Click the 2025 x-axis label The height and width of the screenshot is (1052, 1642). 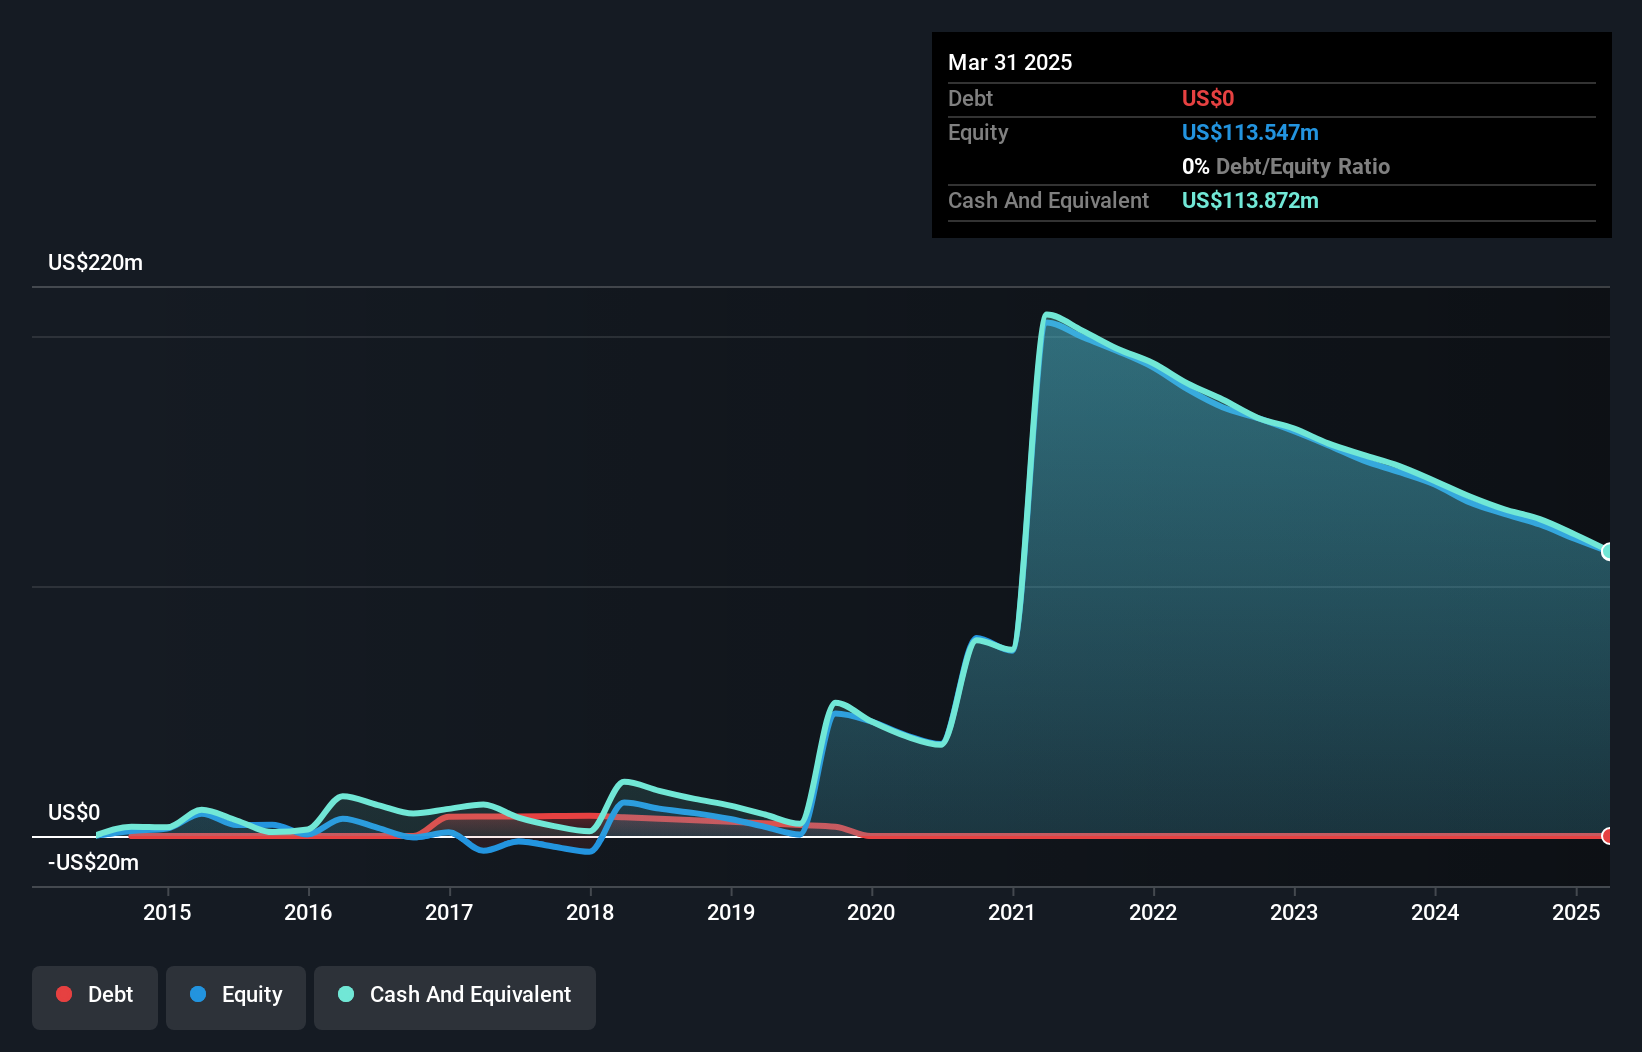1576,912
